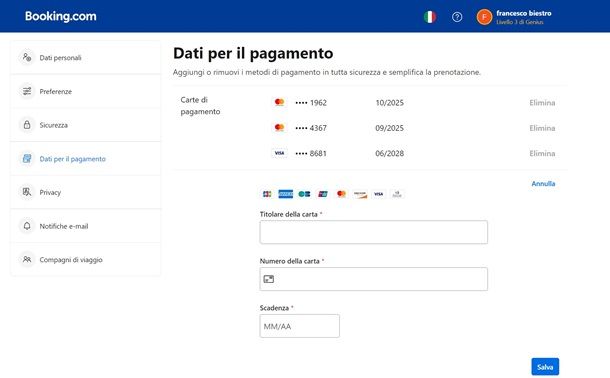
Task: Open the Dati personali section icon
Action: 27,58
